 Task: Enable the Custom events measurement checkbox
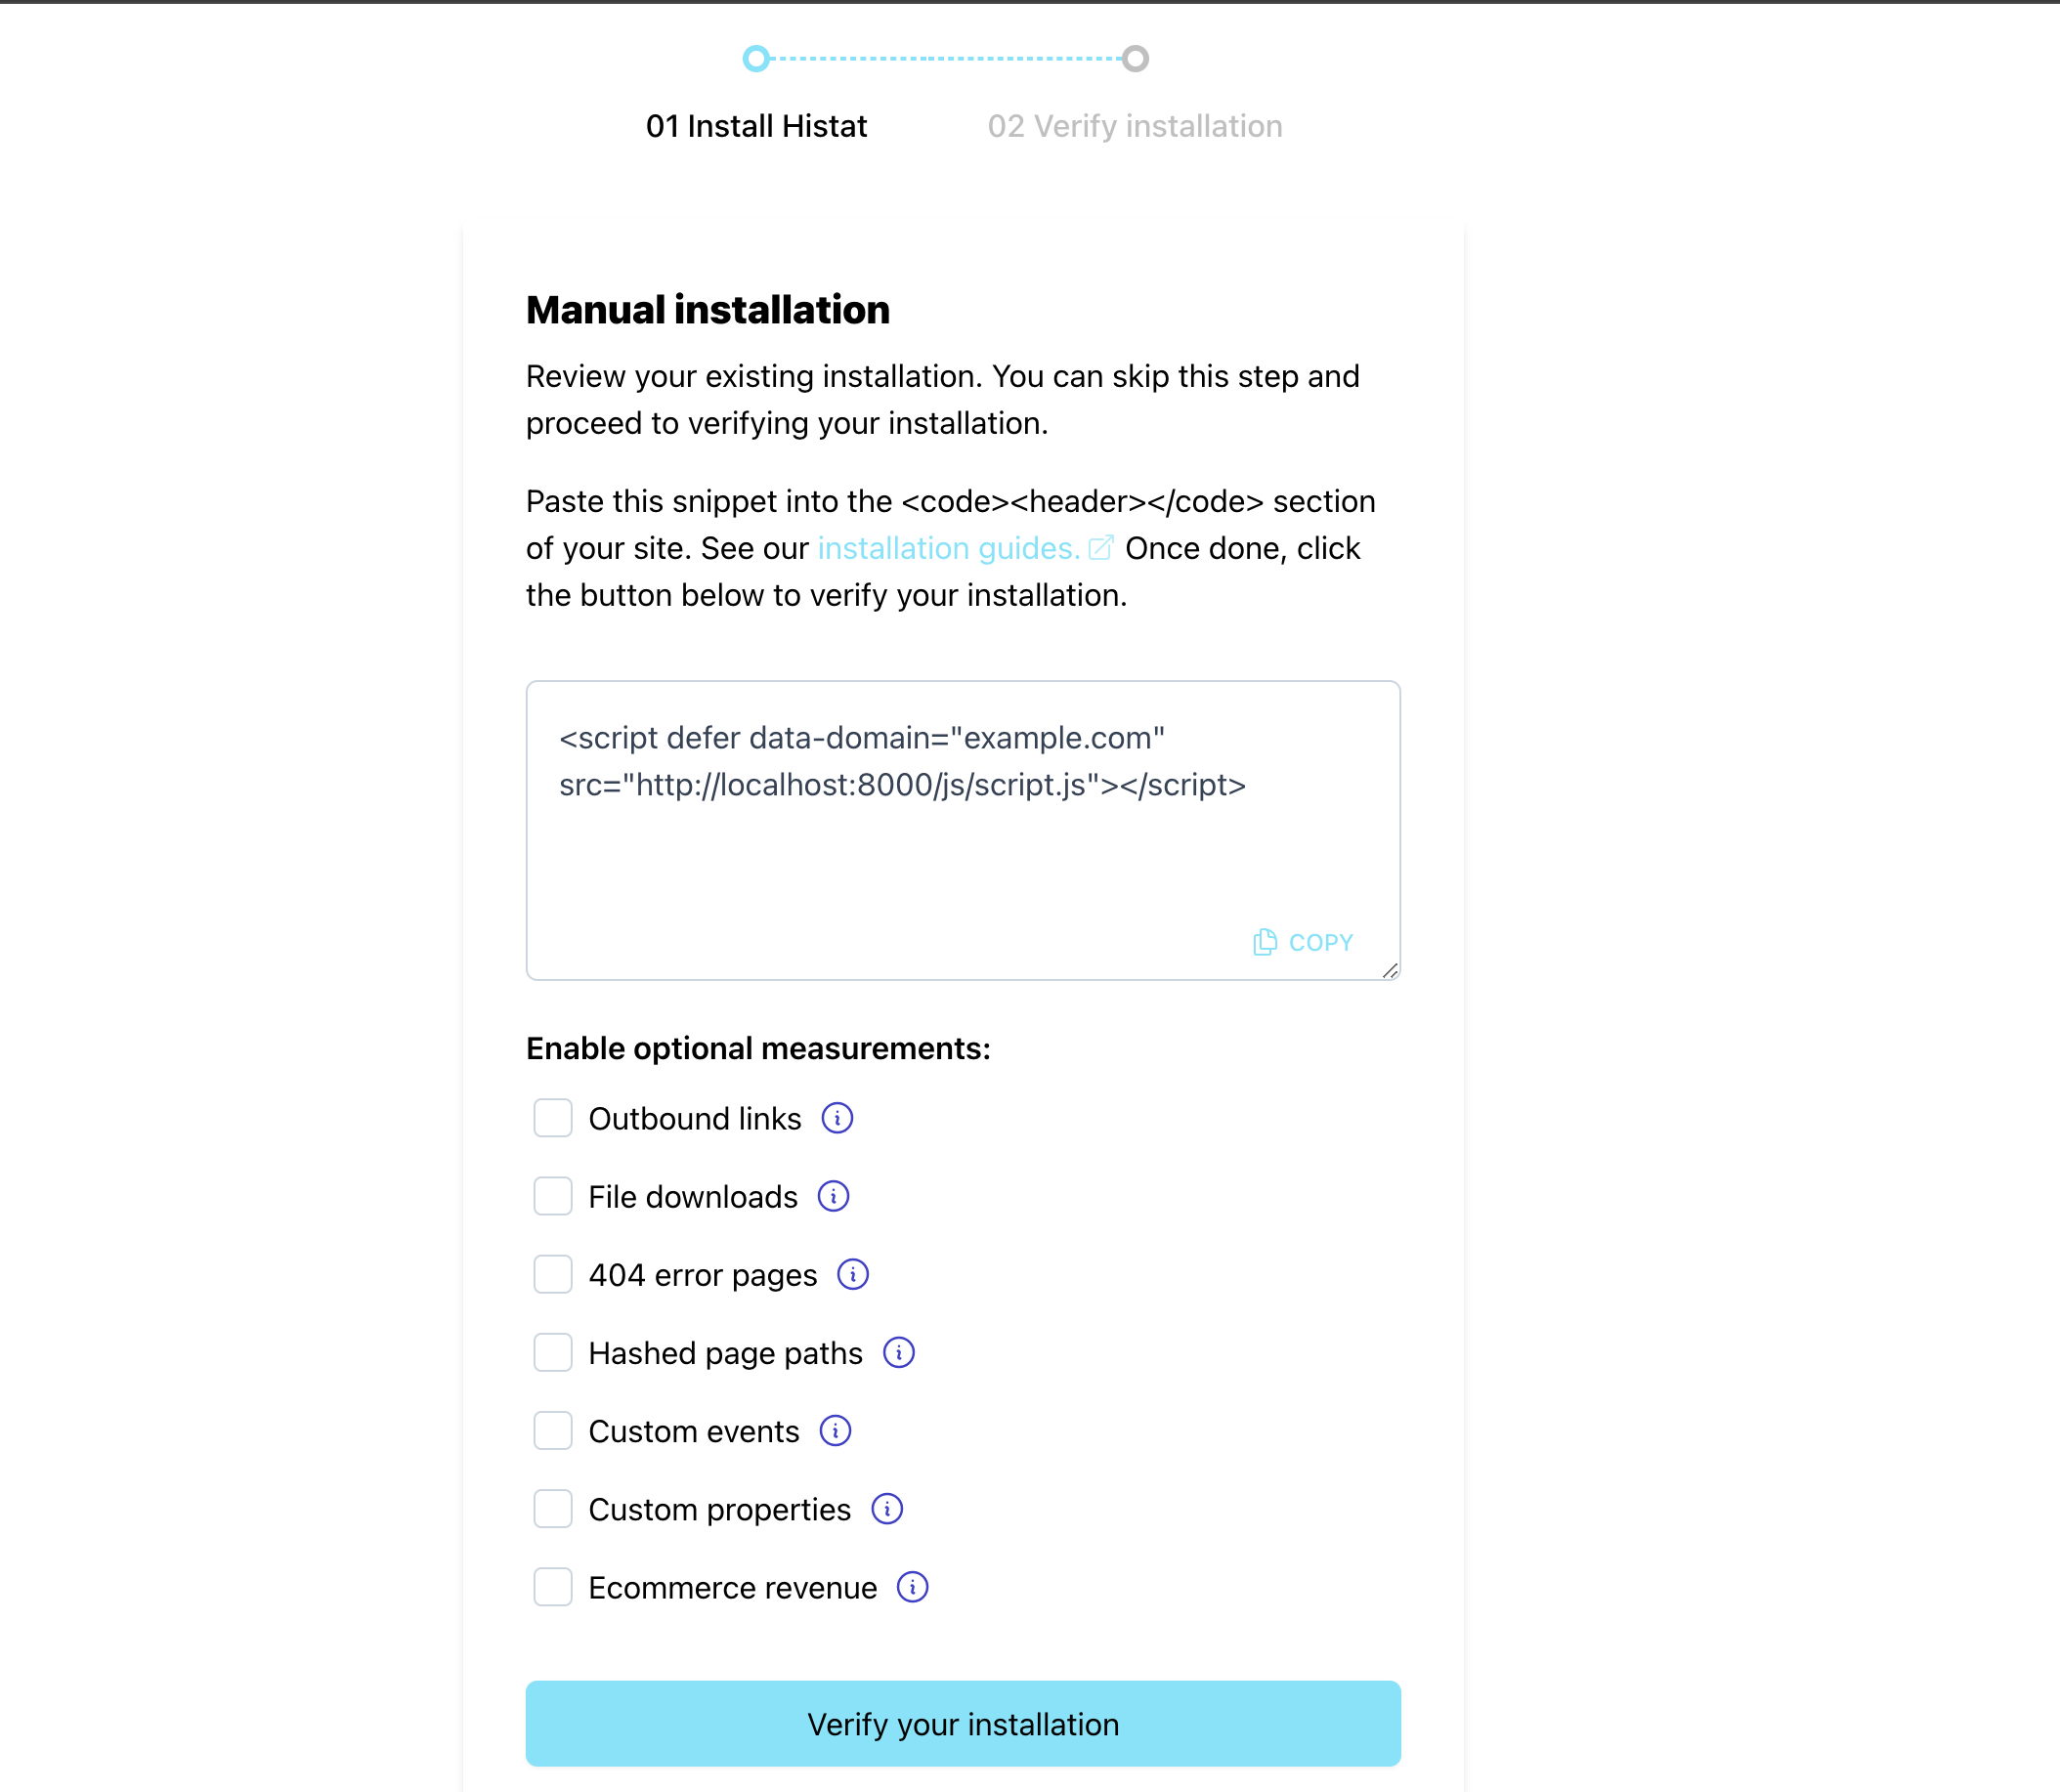[550, 1431]
